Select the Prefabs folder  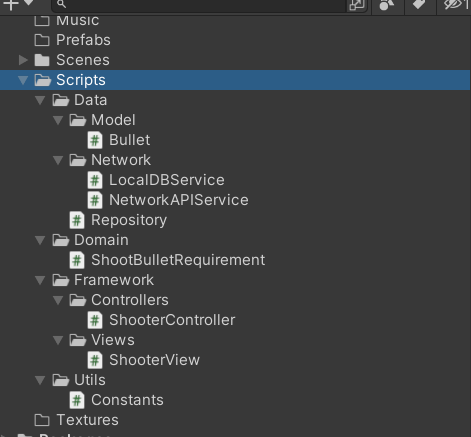coord(73,40)
